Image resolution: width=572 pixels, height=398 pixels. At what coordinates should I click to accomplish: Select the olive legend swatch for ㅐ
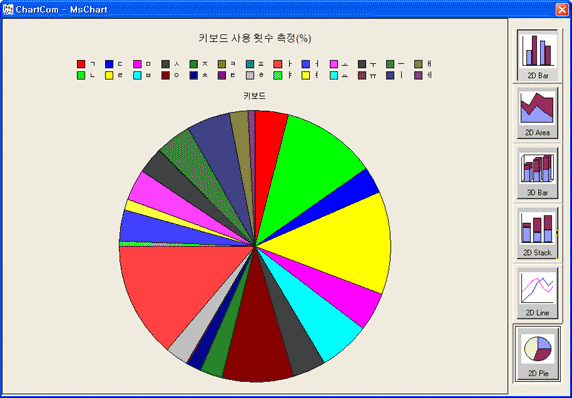418,64
